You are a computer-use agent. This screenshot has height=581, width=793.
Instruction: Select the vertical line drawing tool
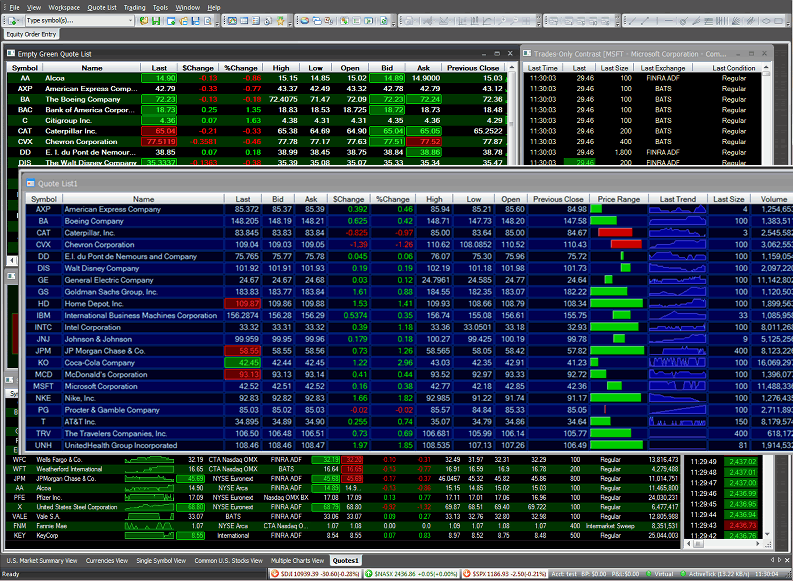657,21
